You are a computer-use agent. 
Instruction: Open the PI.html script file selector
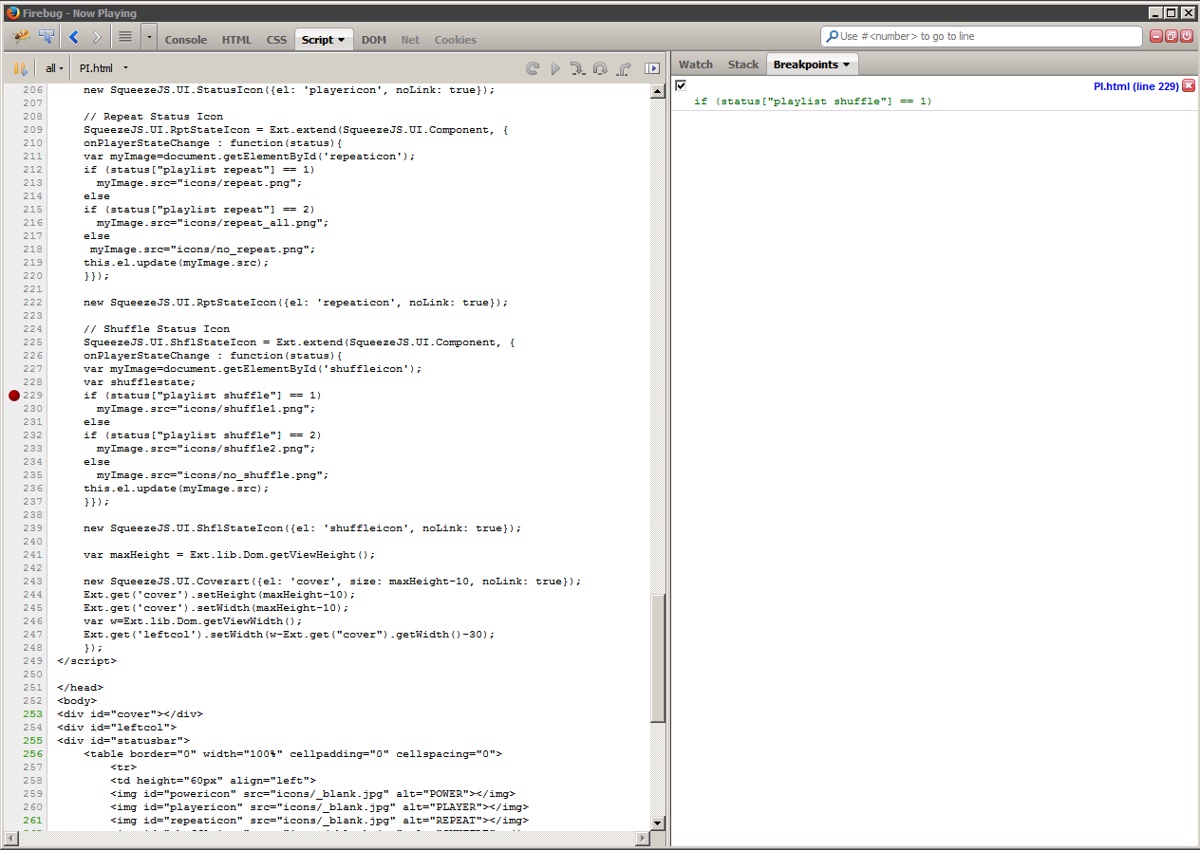point(104,68)
